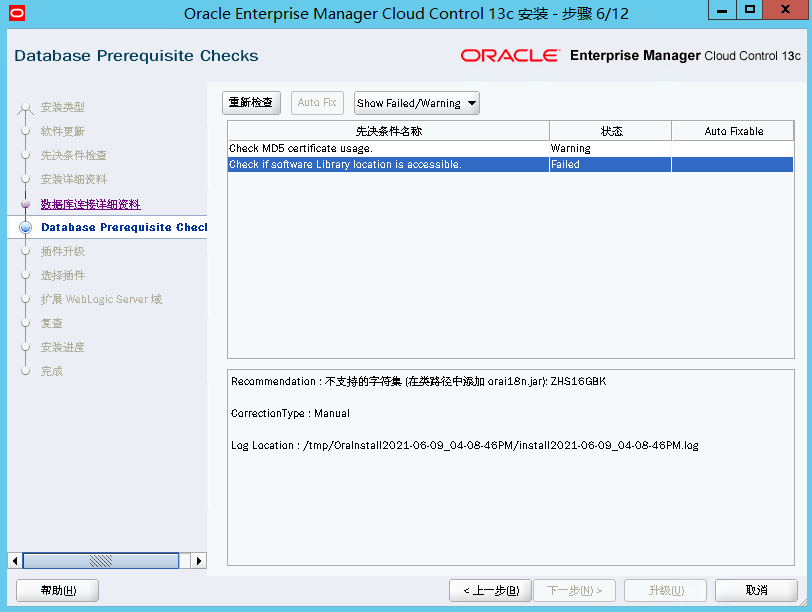The image size is (812, 612).
Task: Click the 先决条件检查 step in the sidebar
Action: tap(74, 155)
